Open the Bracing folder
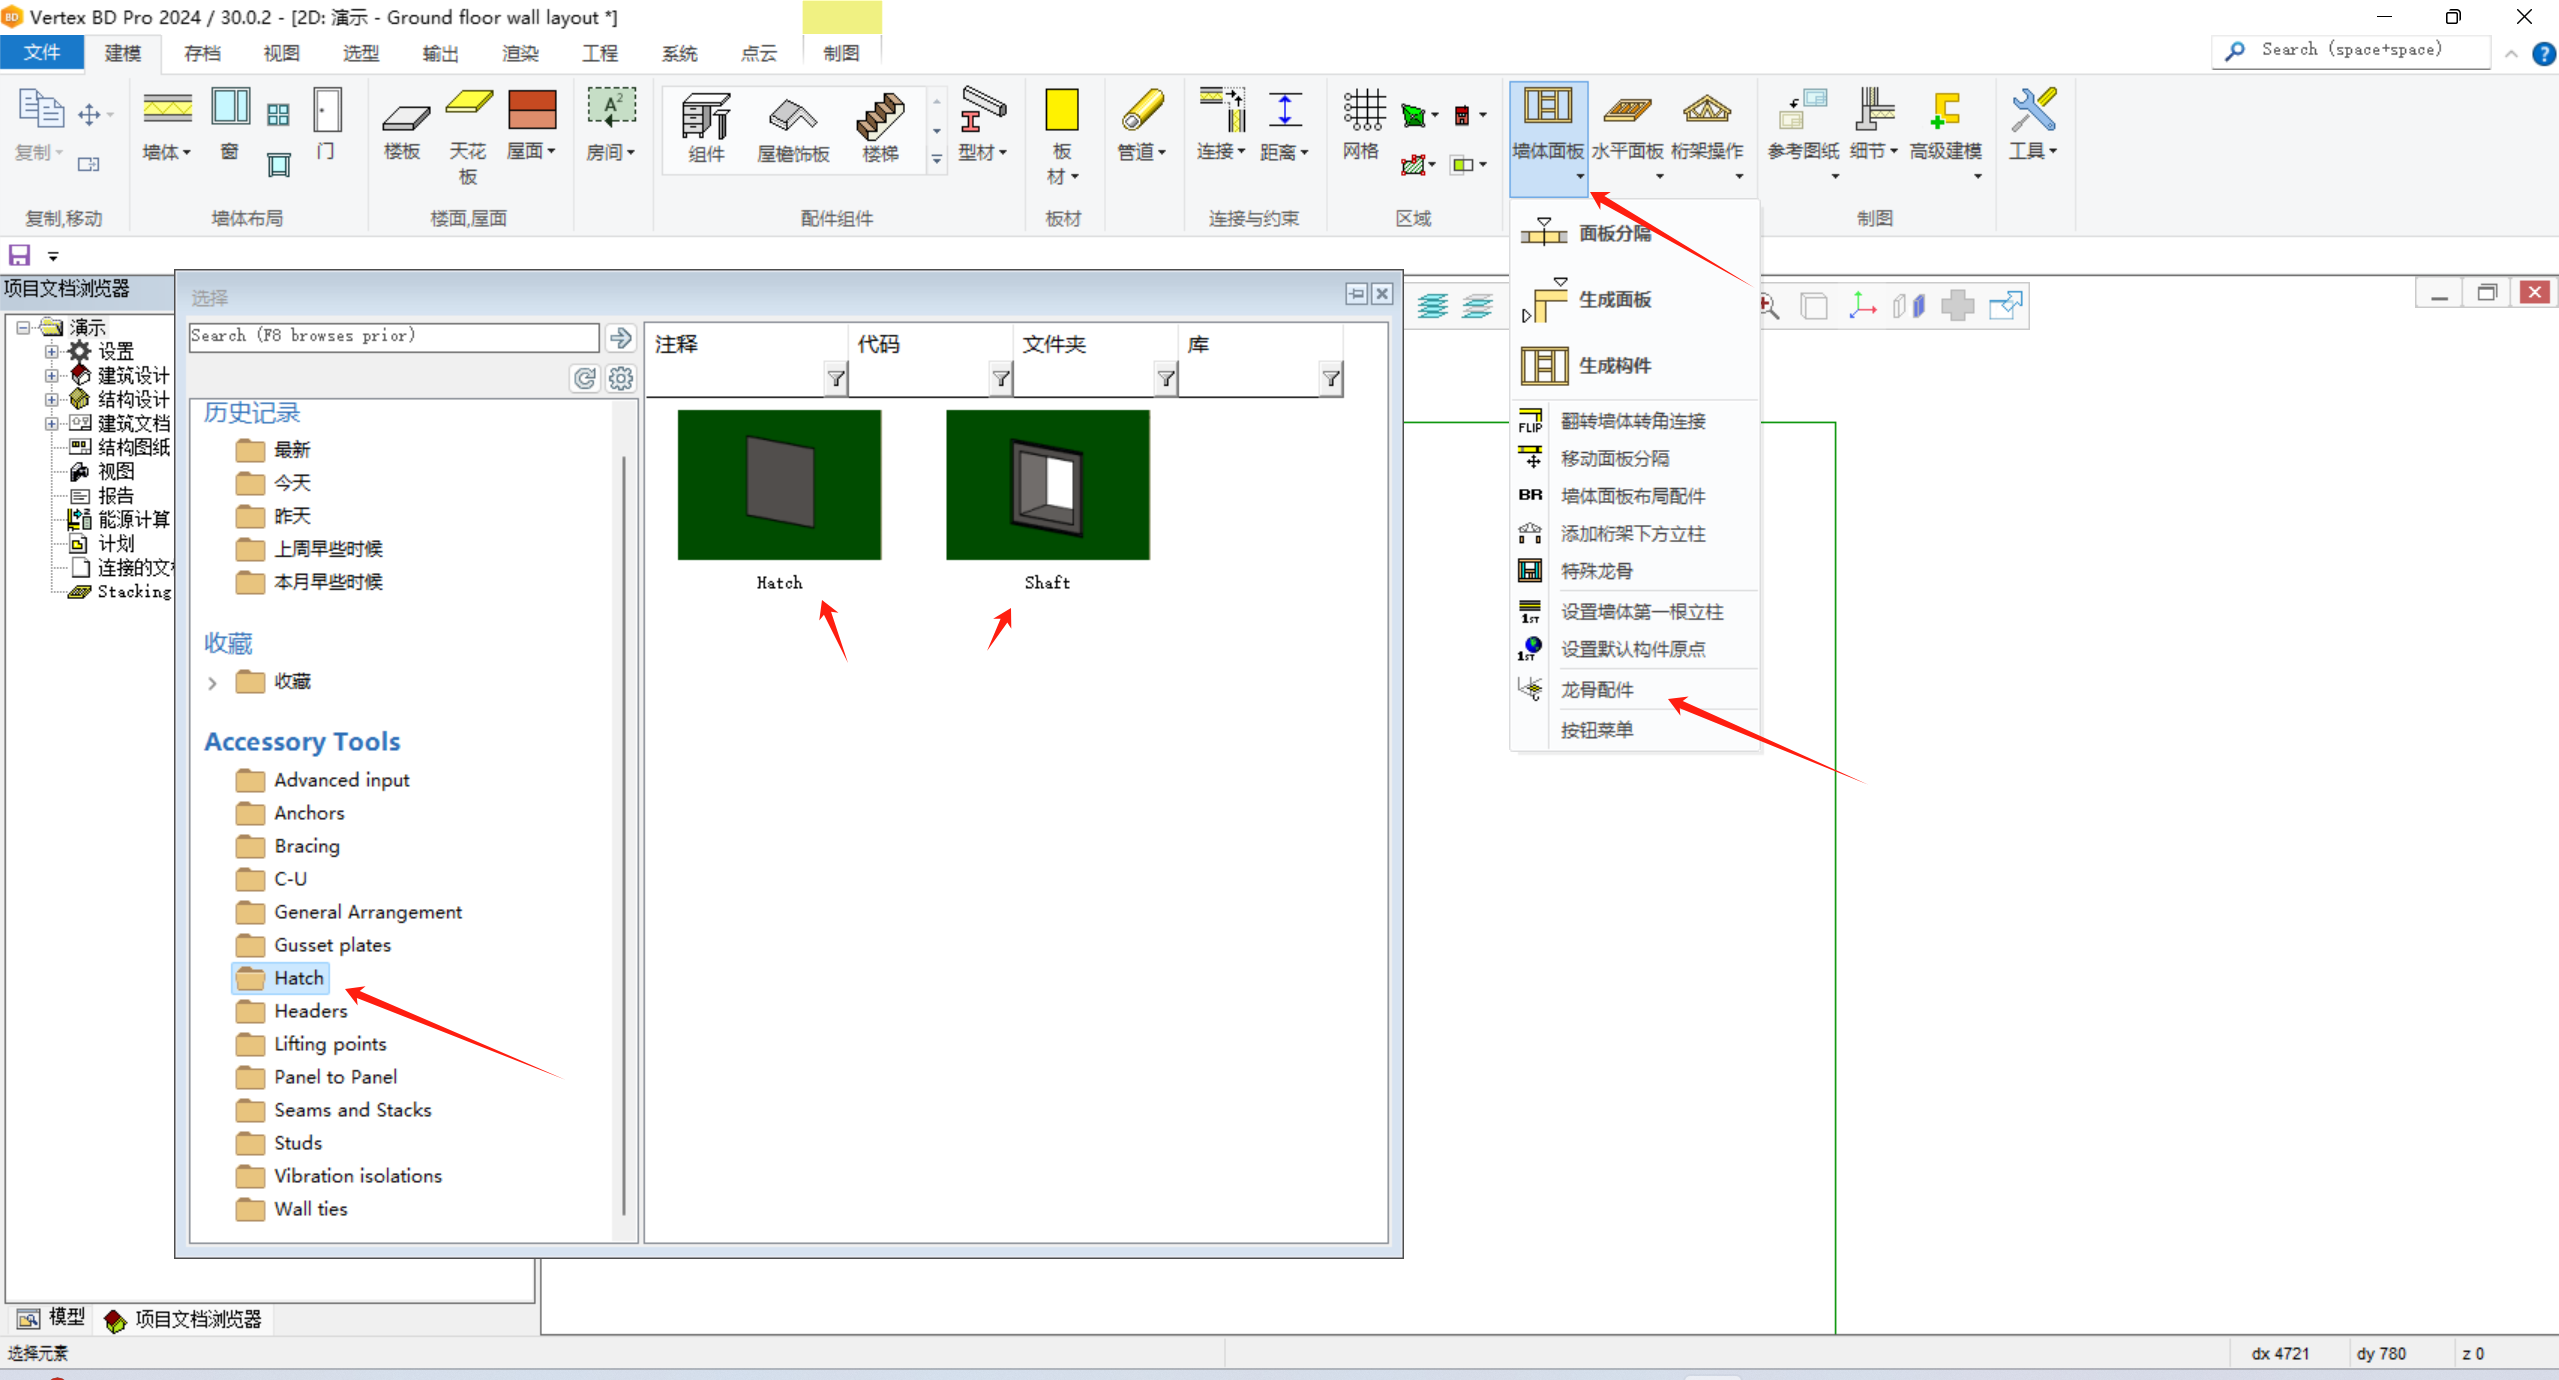 click(289, 846)
